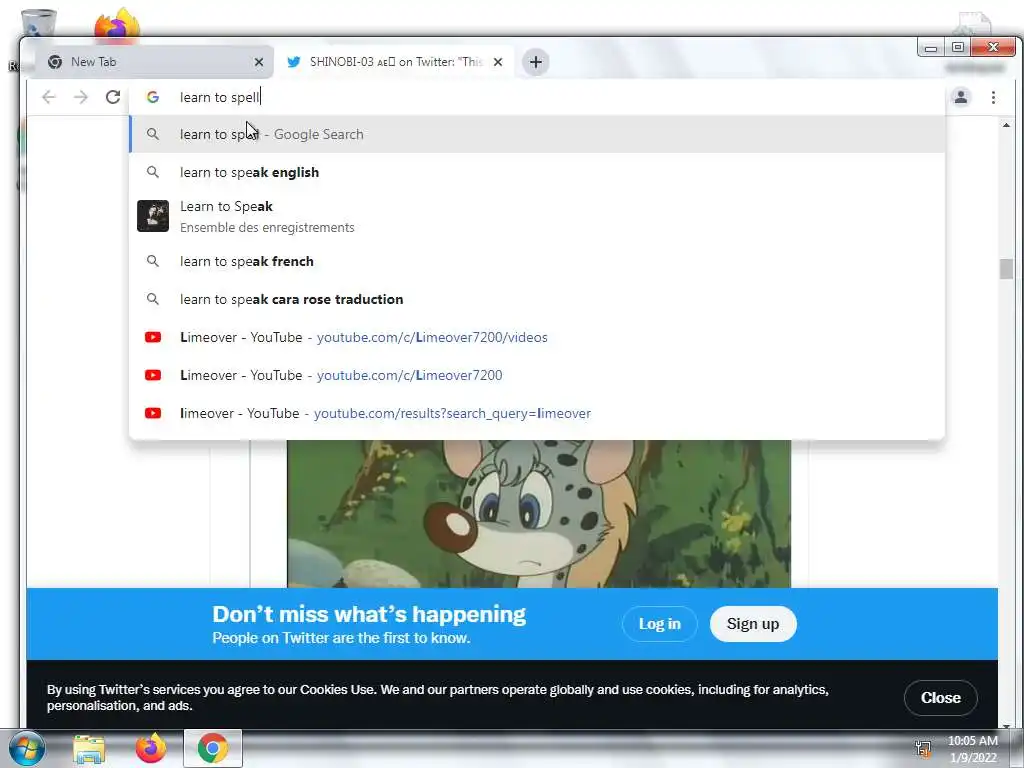Click the scrollbar up arrow
This screenshot has width=1024, height=768.
[1006, 124]
